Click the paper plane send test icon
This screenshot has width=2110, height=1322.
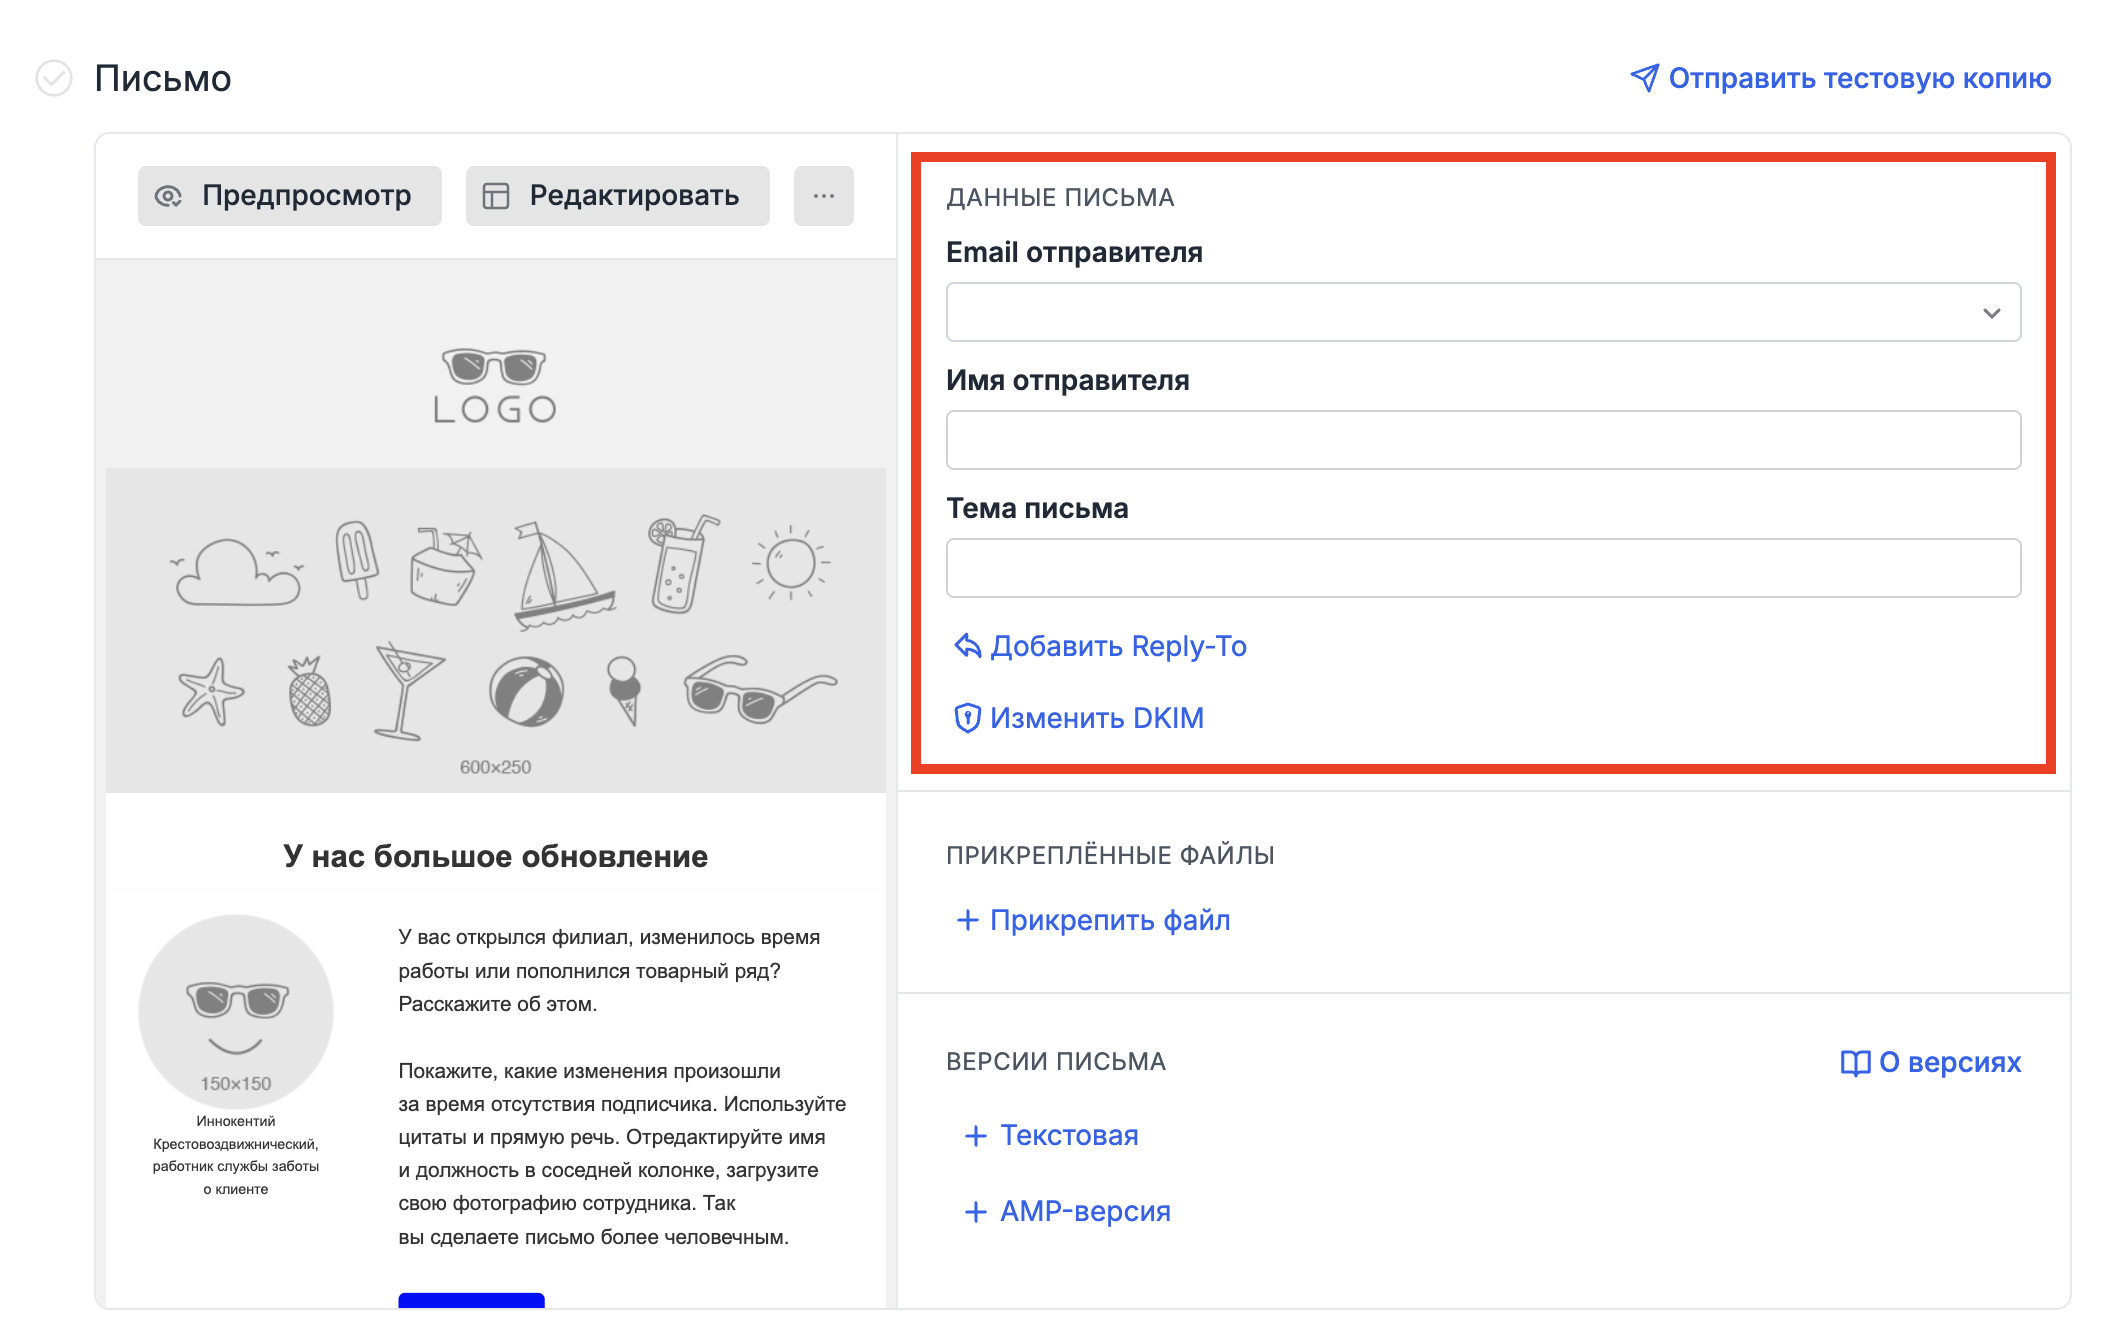[x=1643, y=78]
